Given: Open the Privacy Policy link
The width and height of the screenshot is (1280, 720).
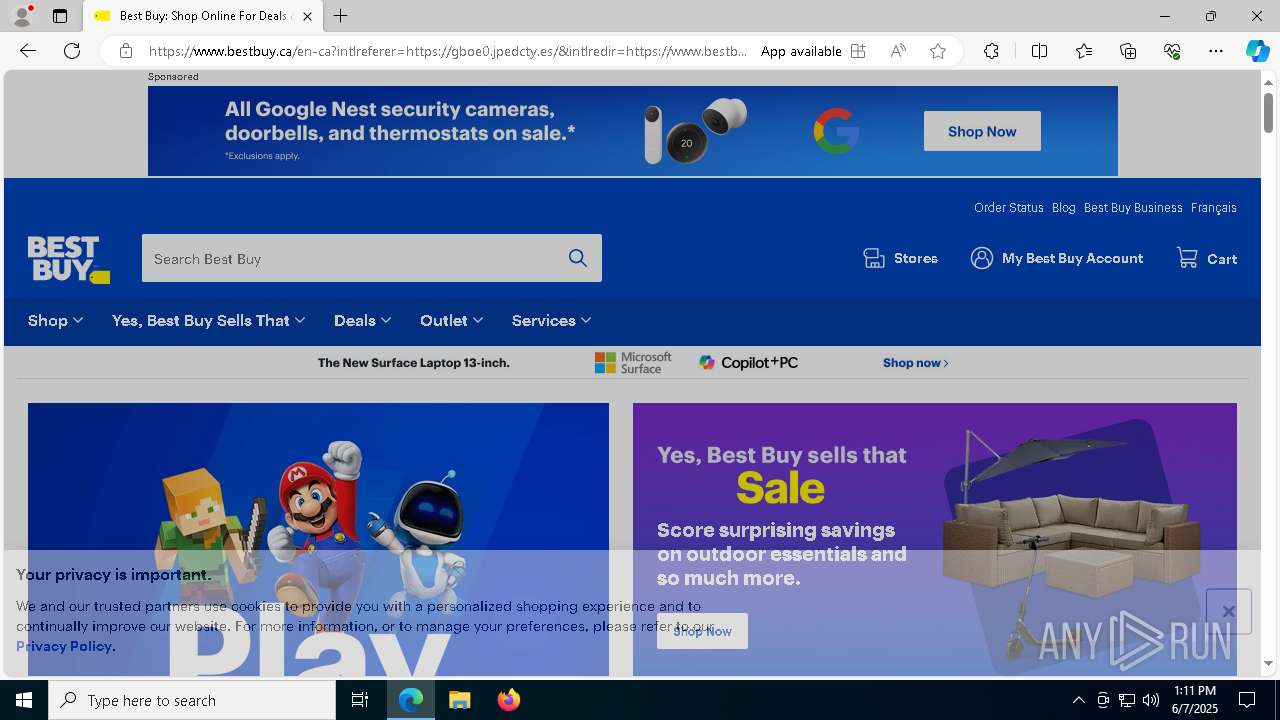Looking at the screenshot, I should (x=65, y=646).
